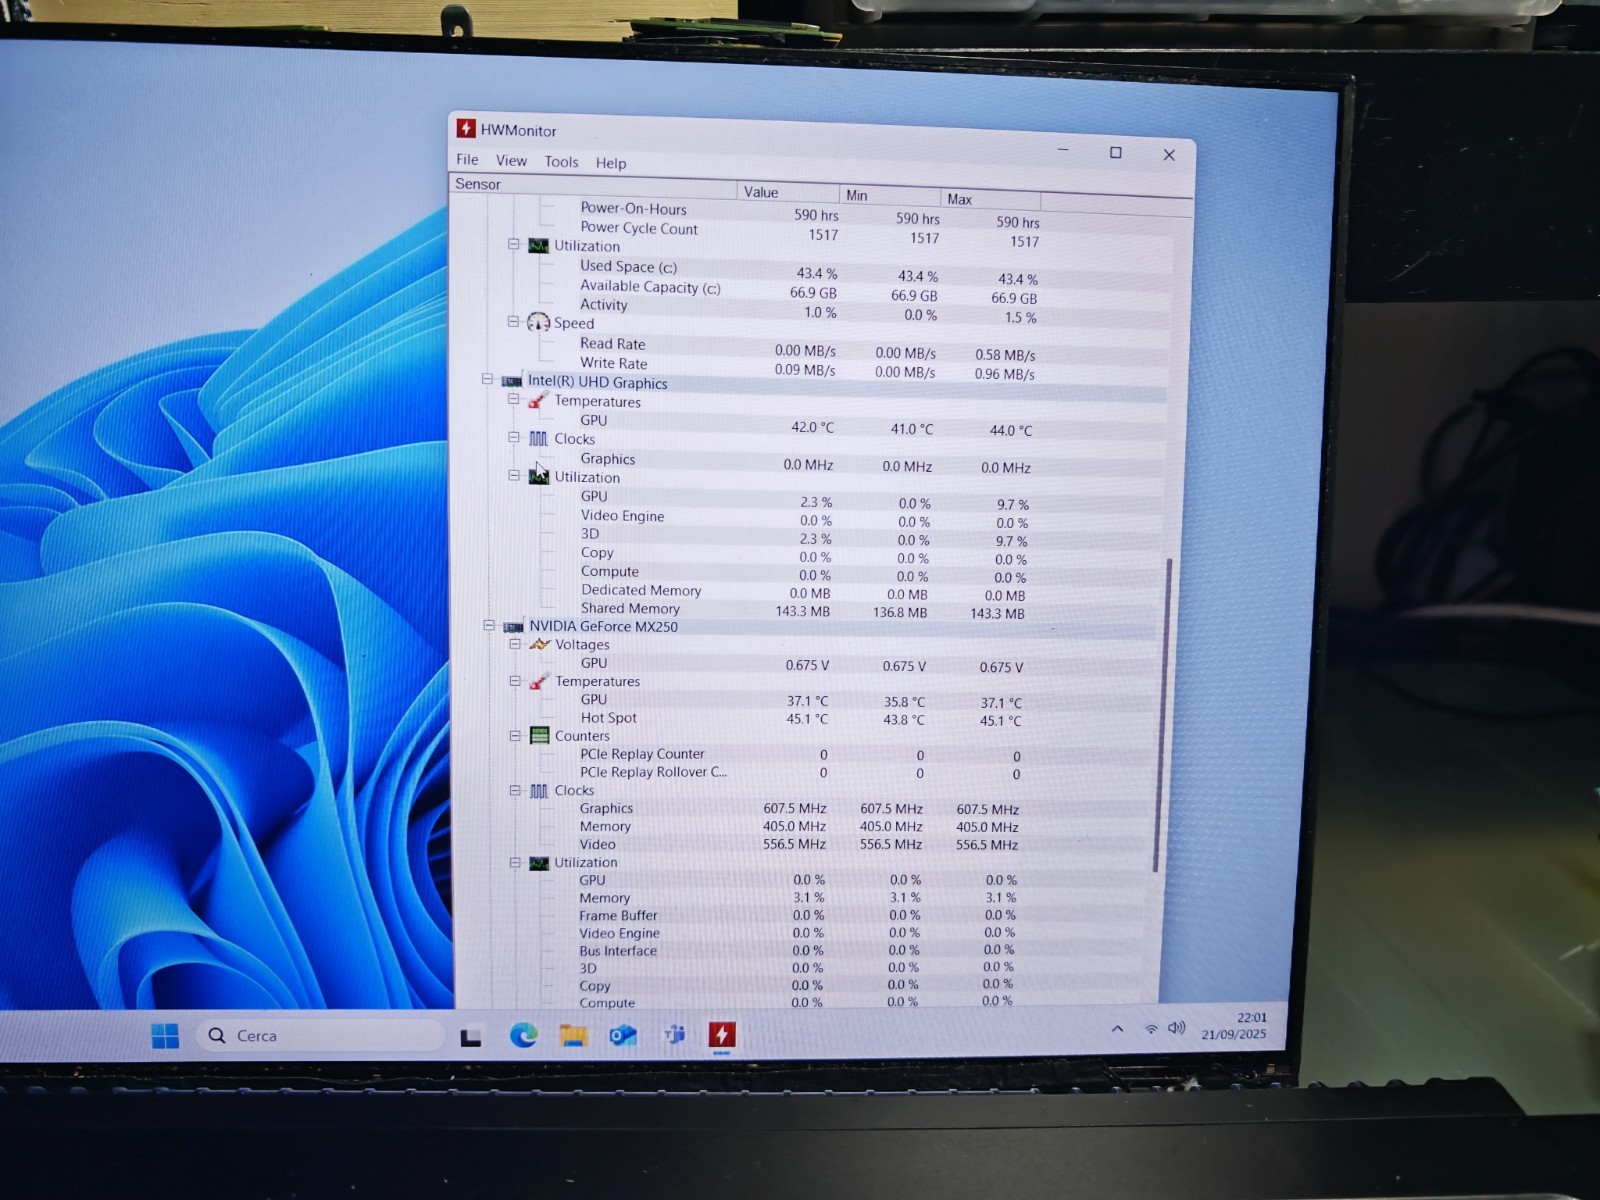Click the thermometer icon under NVIDIA MX250
This screenshot has height=1200, width=1600.
tap(539, 682)
